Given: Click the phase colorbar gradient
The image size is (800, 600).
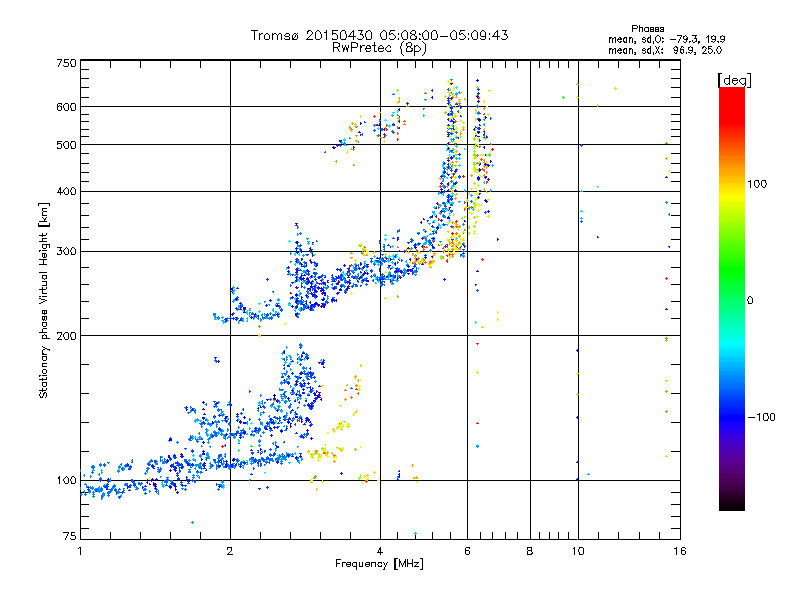Looking at the screenshot, I should [732, 298].
